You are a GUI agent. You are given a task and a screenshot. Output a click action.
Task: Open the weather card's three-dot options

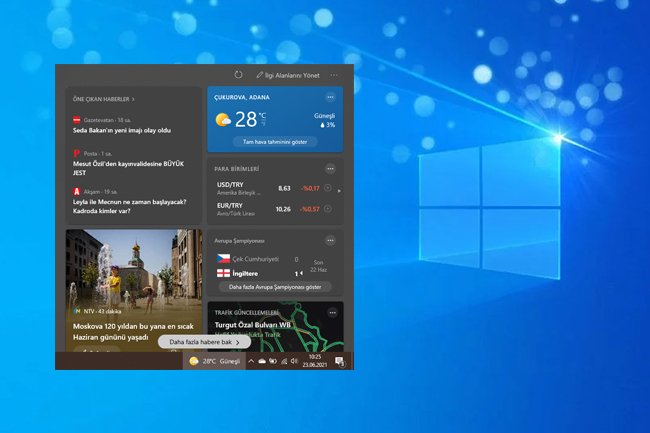click(330, 97)
